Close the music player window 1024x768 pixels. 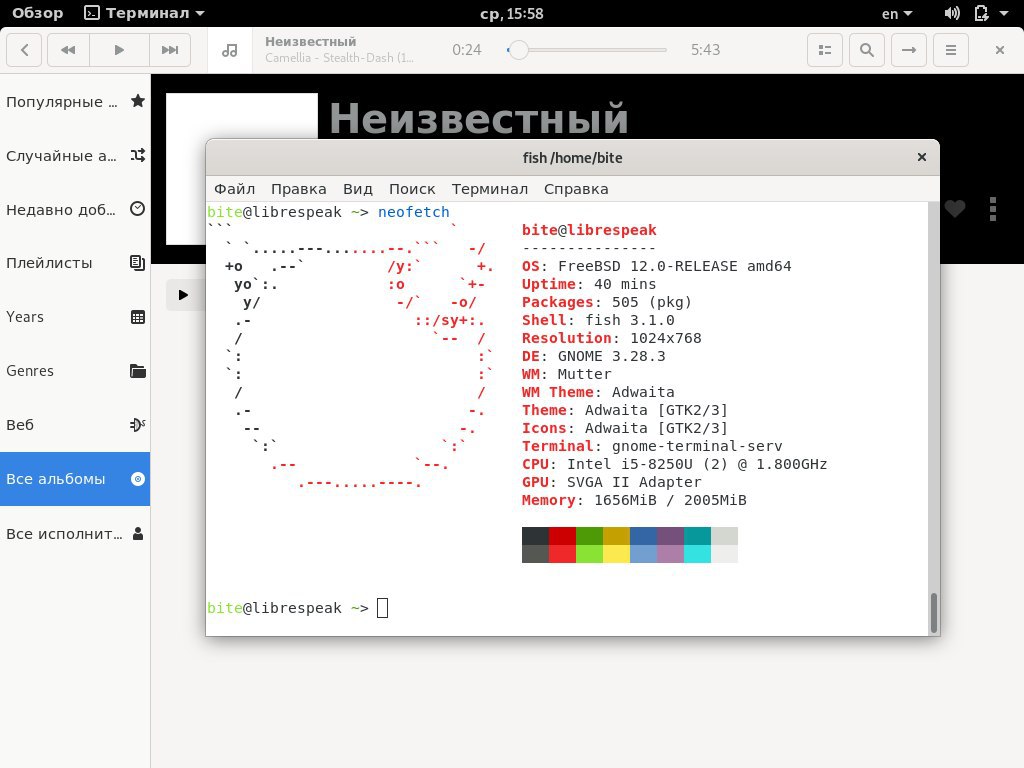coord(999,50)
